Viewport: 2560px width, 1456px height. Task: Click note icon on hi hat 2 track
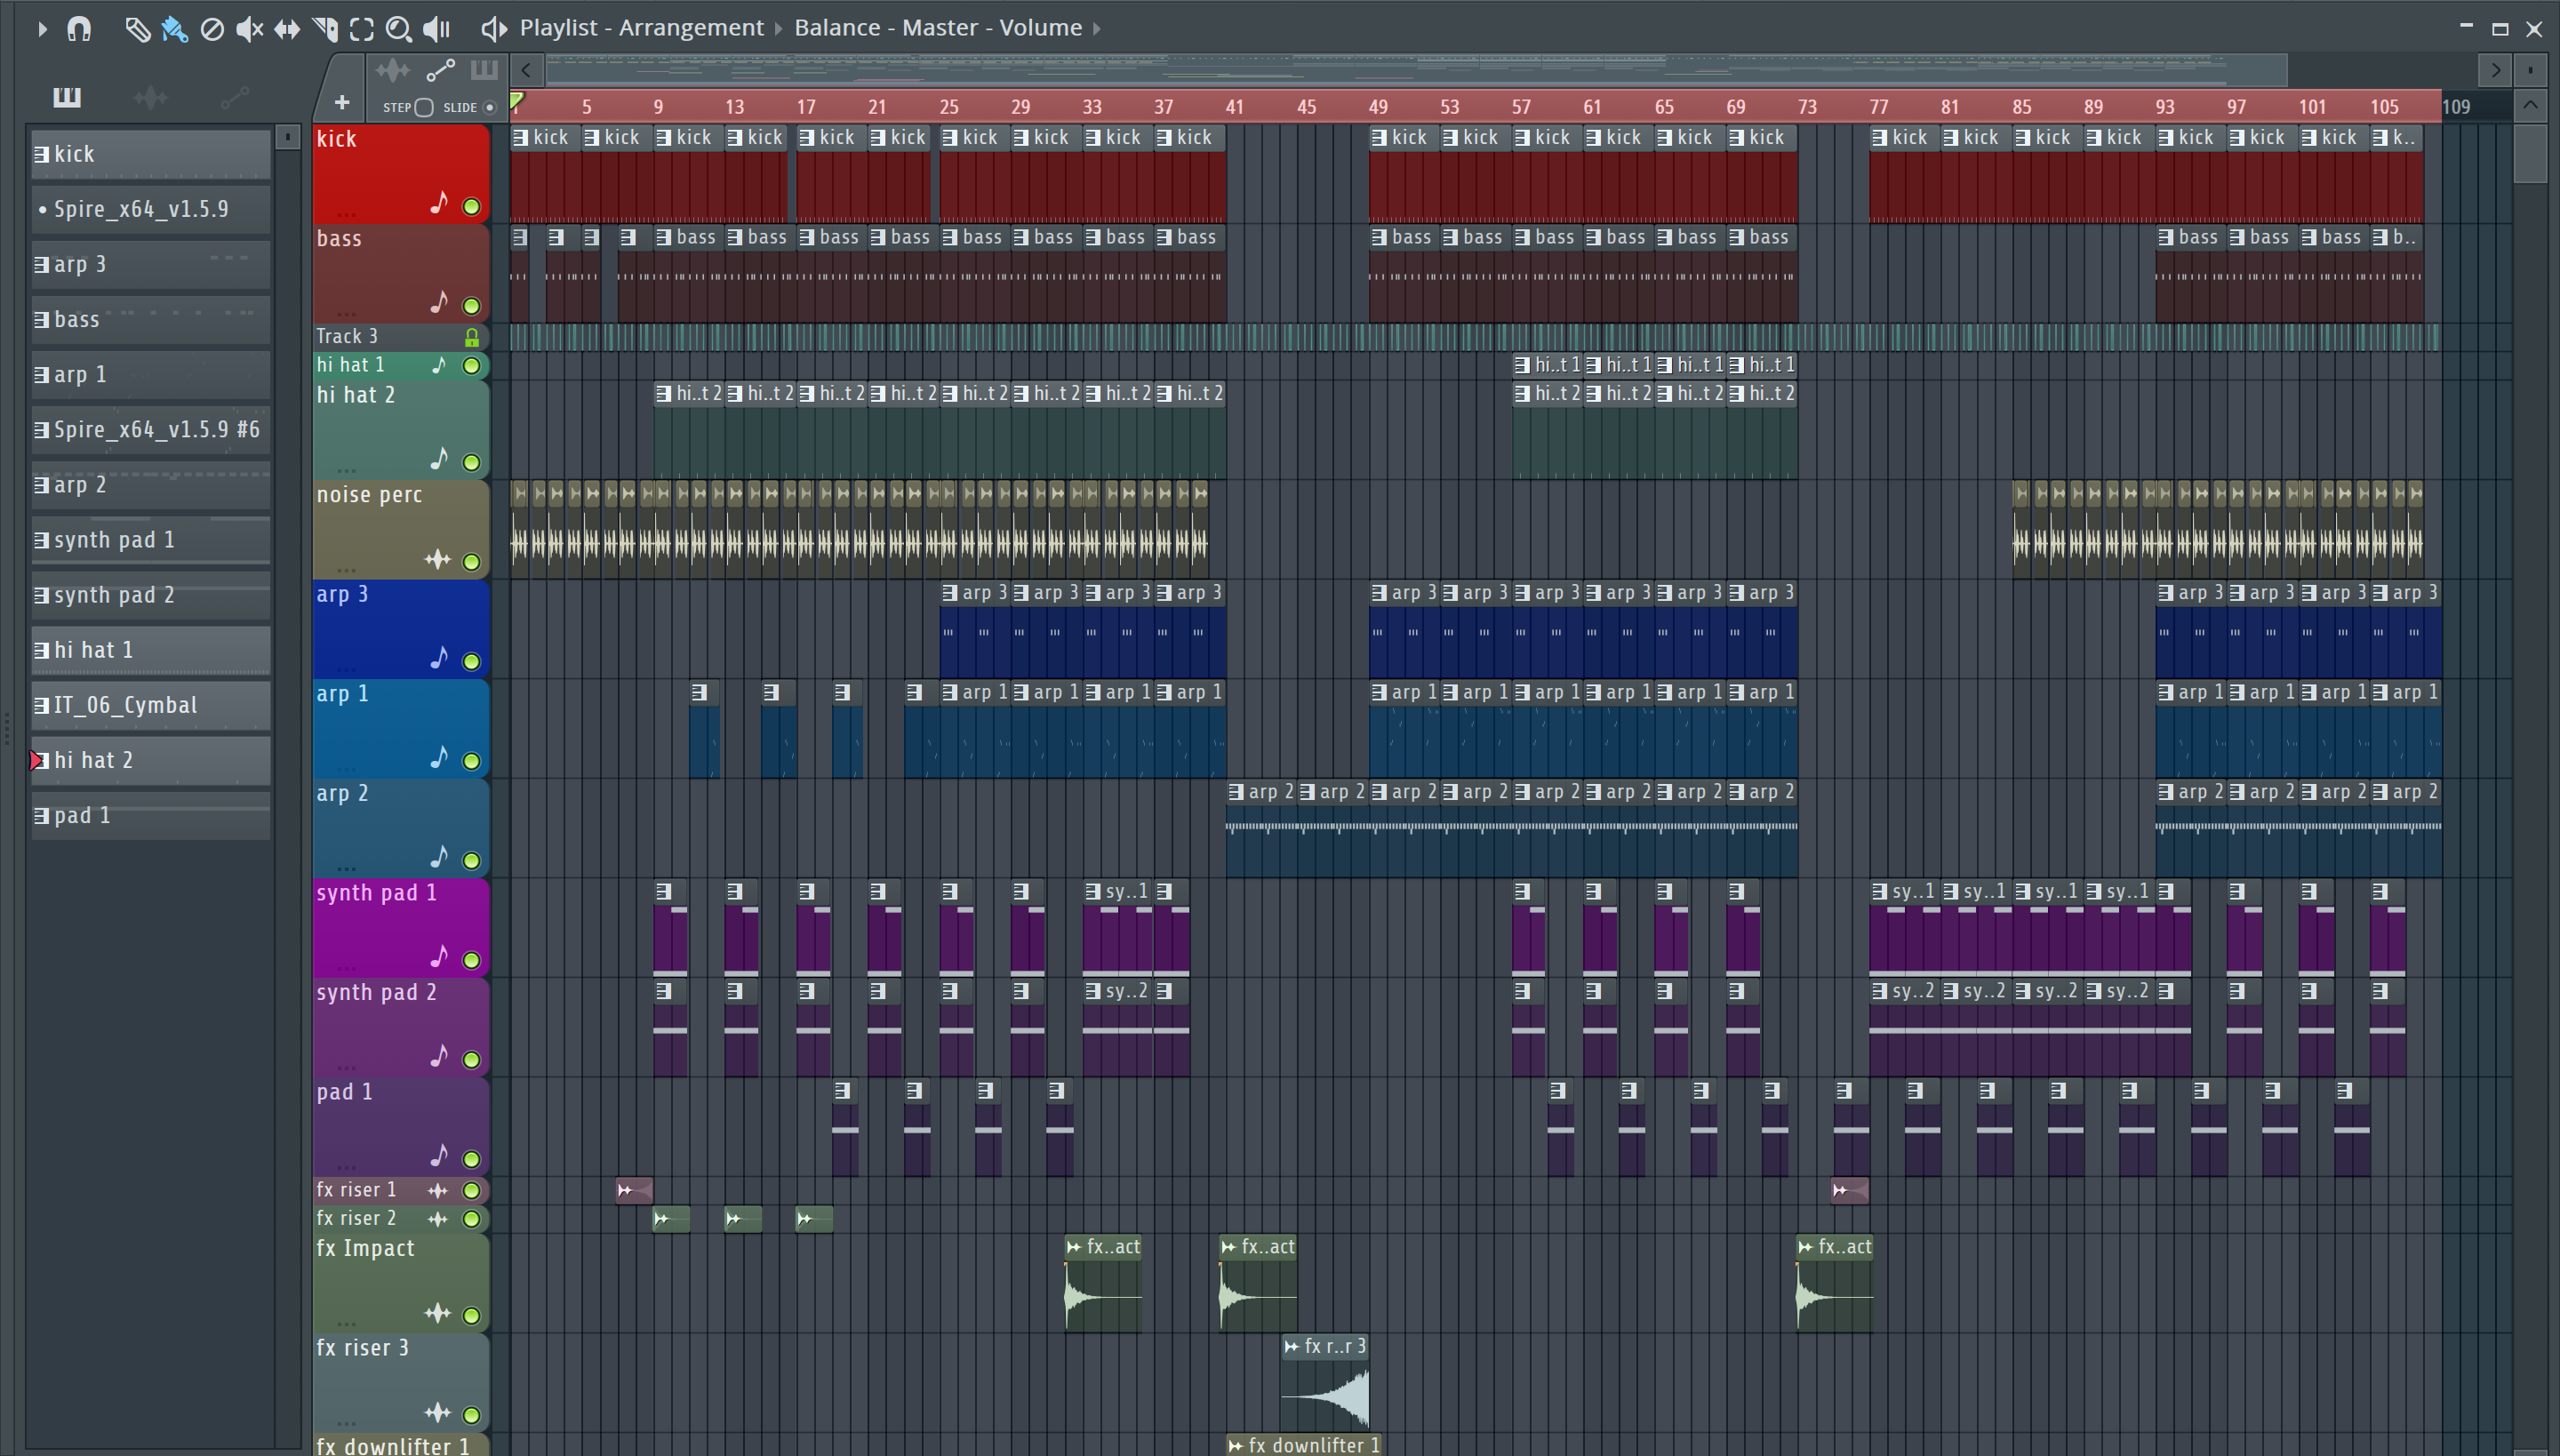(439, 458)
